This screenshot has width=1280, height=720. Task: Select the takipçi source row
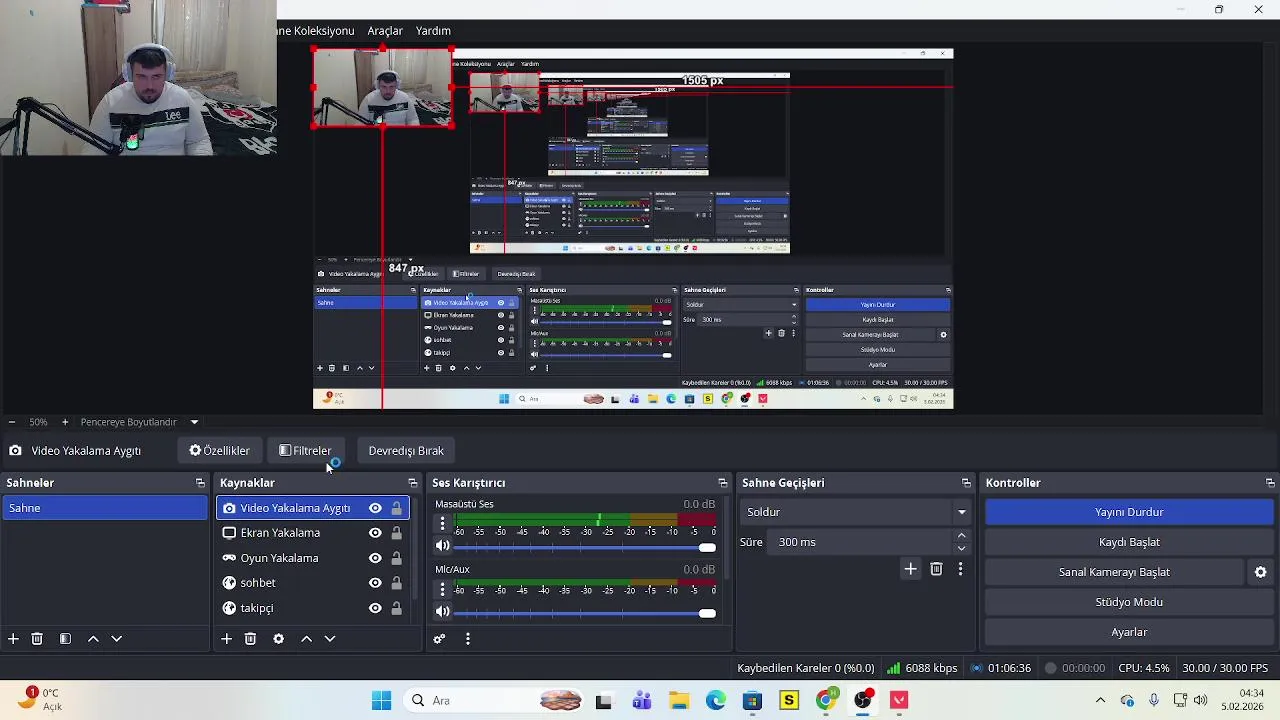coord(315,608)
